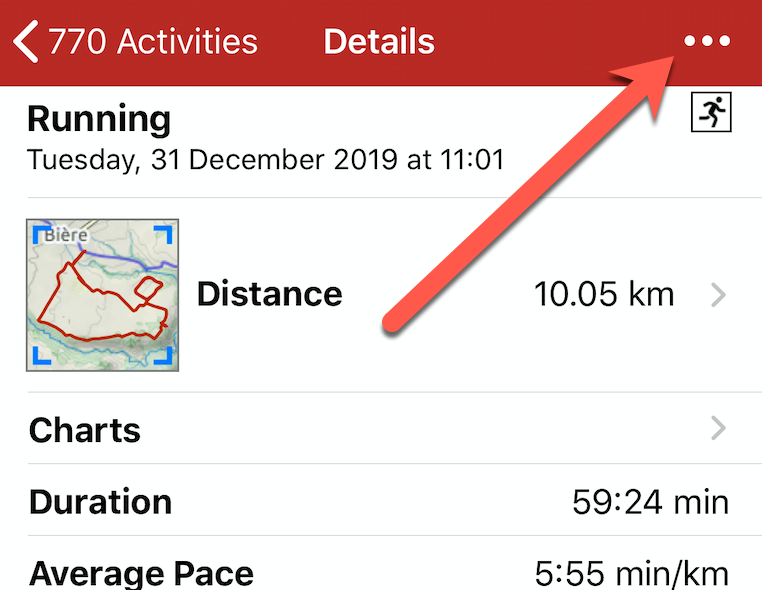Open the Distance row label
Screen dimensions: 762x590
click(x=270, y=295)
